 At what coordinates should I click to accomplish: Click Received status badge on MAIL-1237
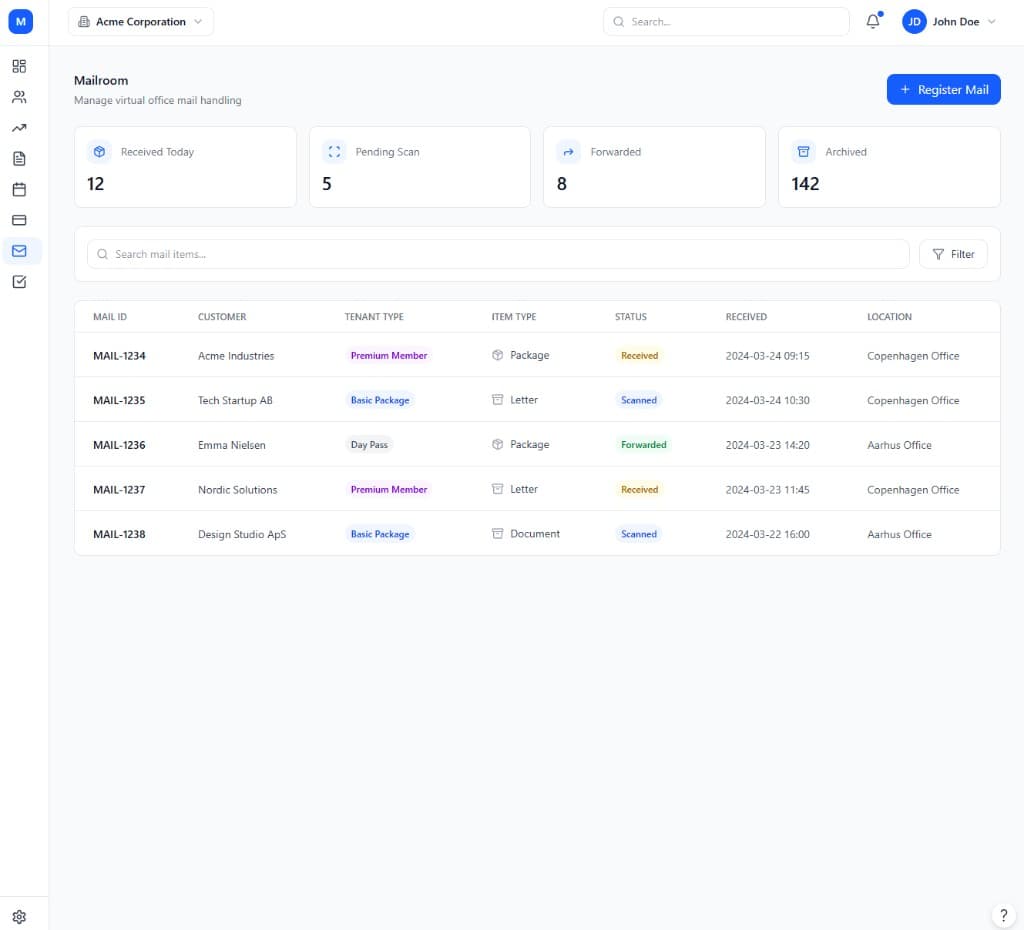[x=639, y=489]
